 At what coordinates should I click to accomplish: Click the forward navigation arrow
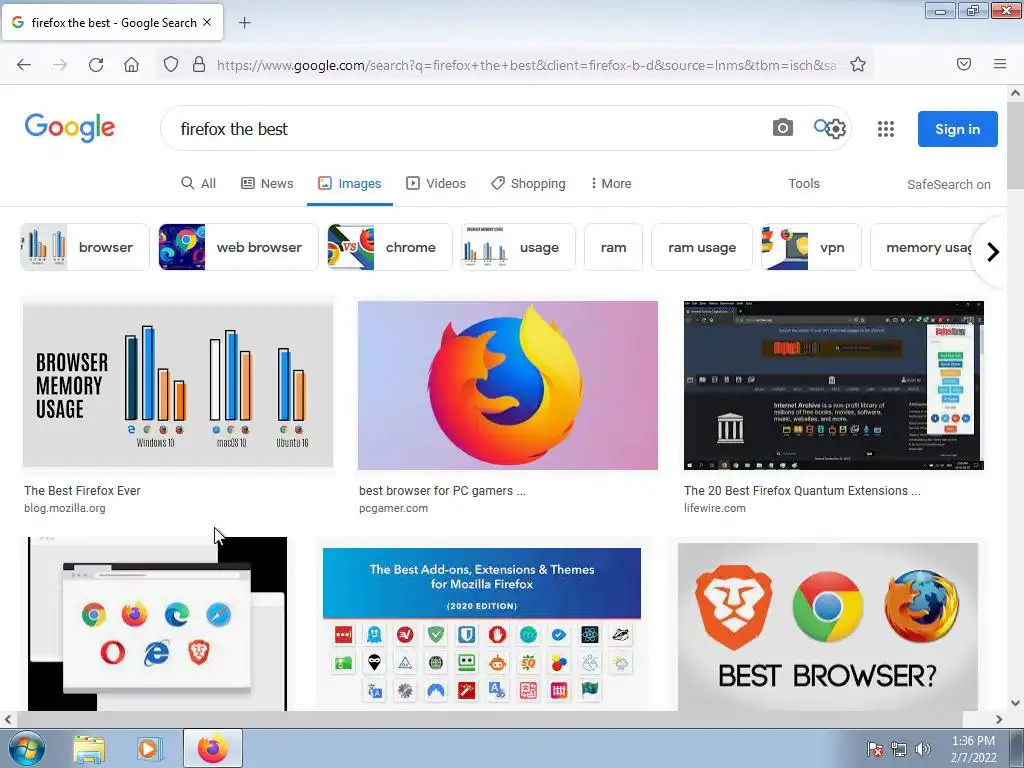60,65
